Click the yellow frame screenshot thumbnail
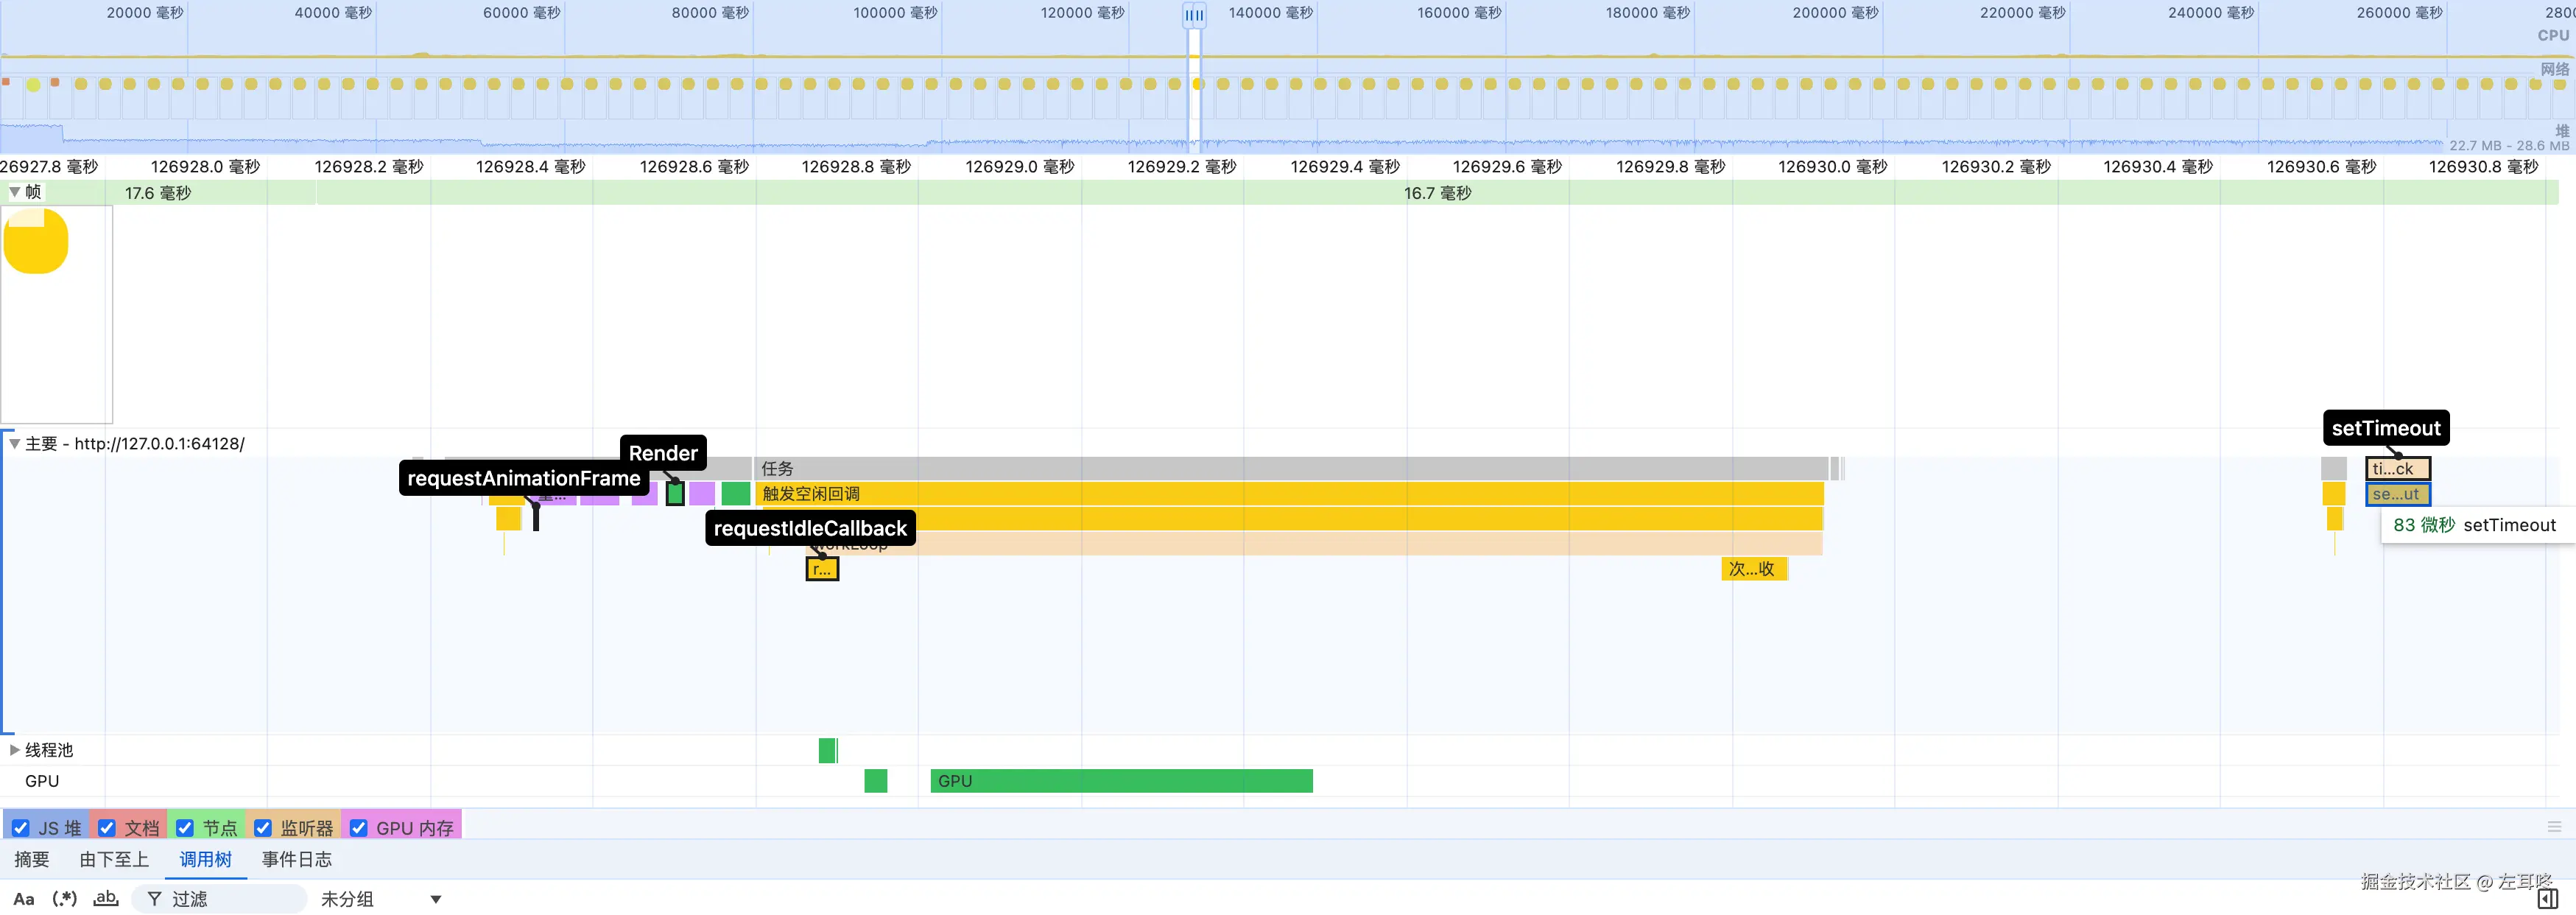Screen dimensions: 2576x915 pyautogui.click(x=36, y=241)
